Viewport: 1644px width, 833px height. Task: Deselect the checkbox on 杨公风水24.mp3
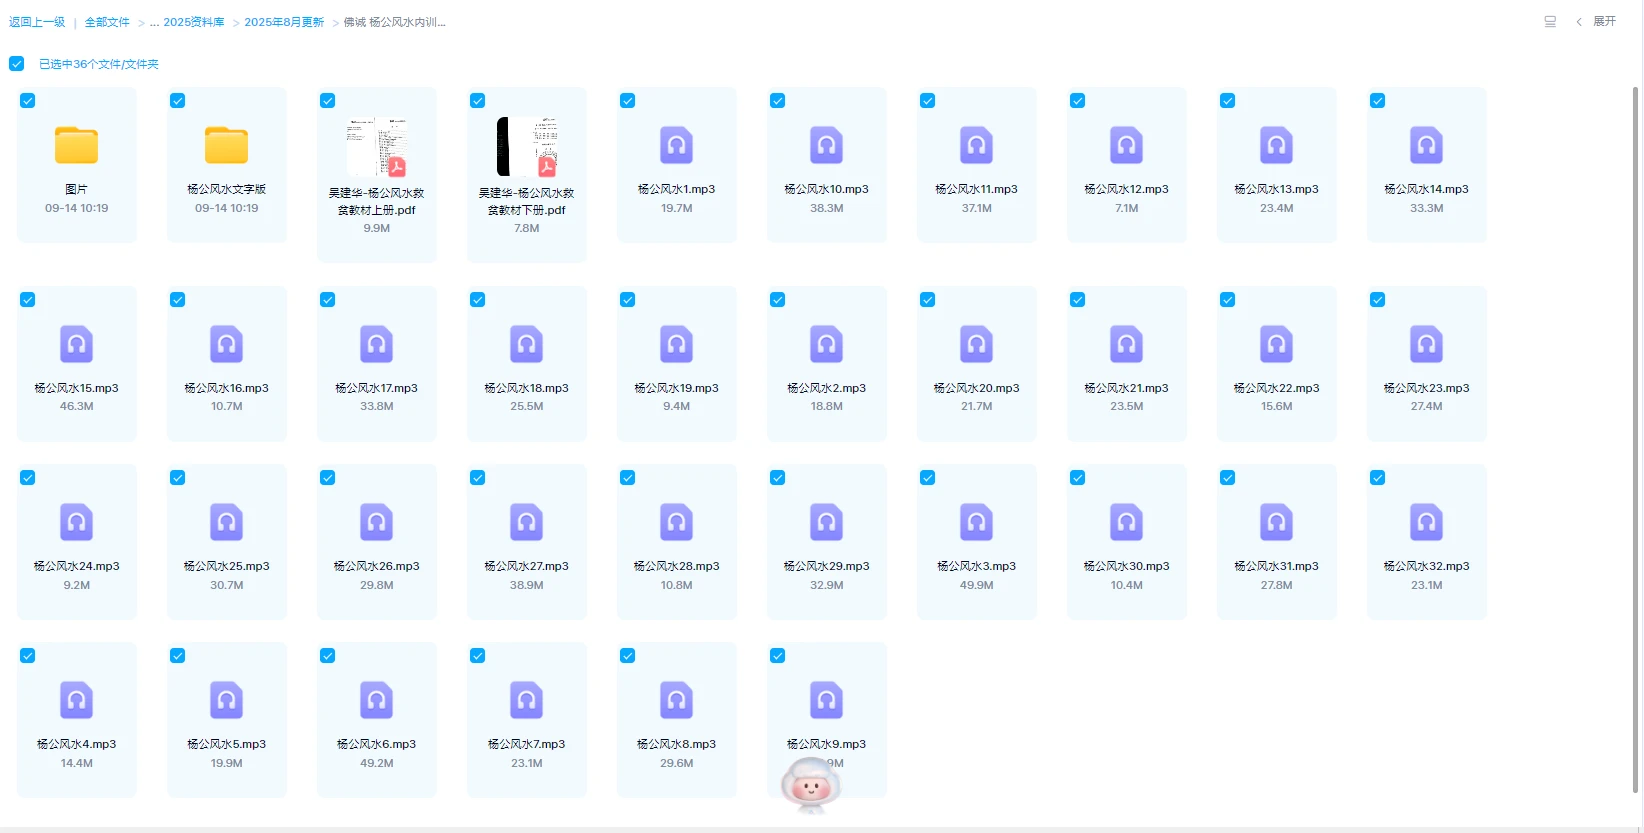tap(28, 478)
